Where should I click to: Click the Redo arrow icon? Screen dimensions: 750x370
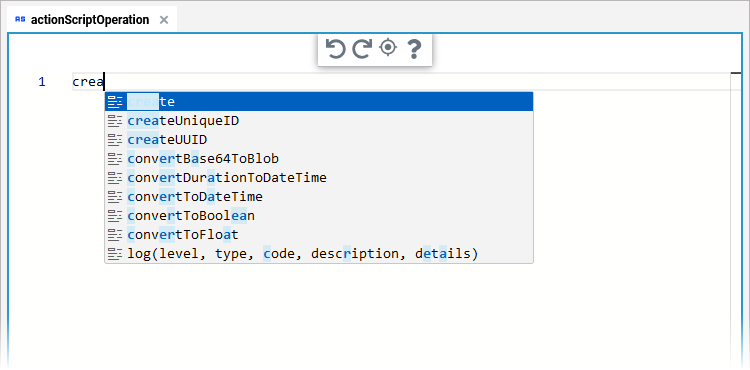pyautogui.click(x=362, y=48)
